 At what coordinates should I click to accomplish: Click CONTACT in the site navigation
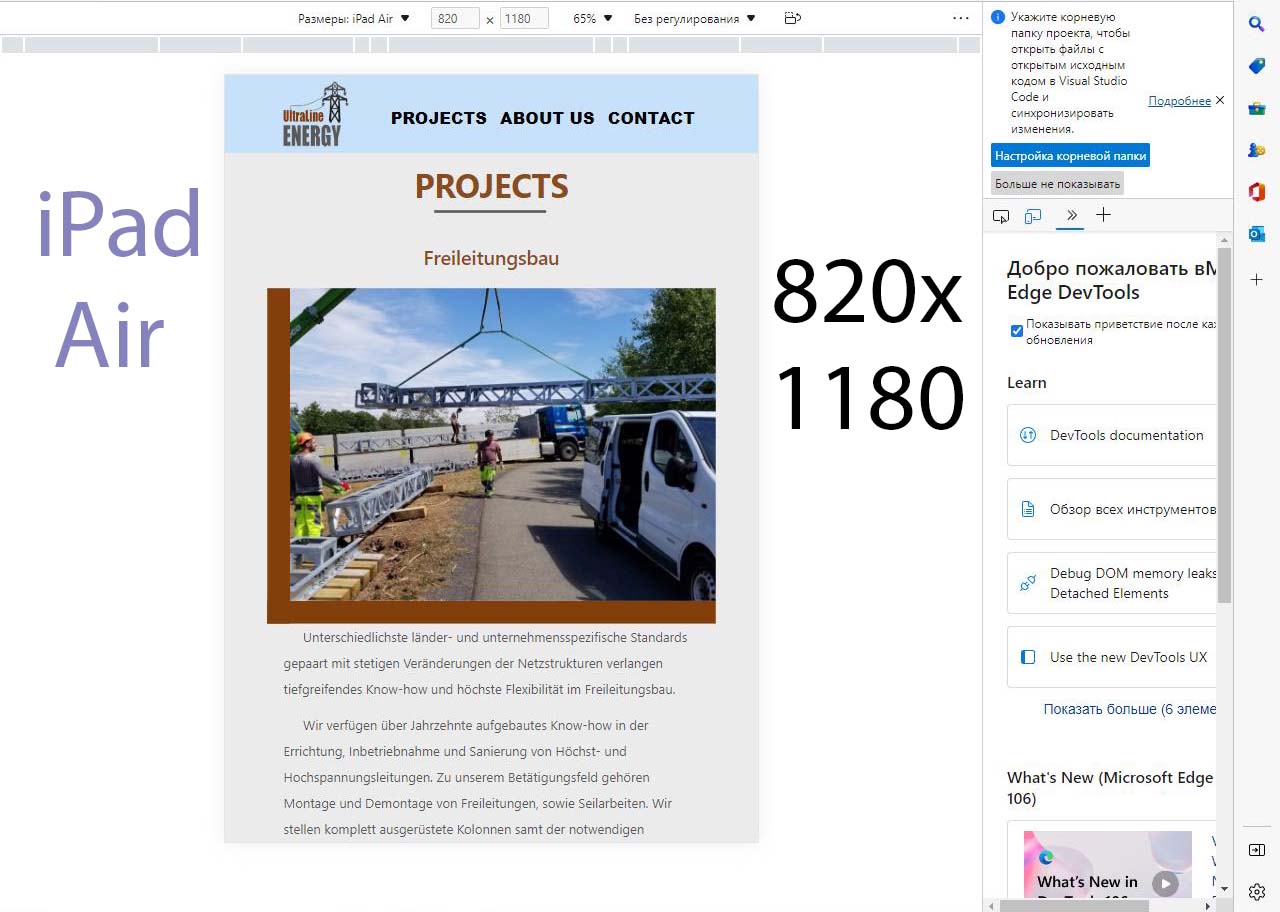[651, 118]
